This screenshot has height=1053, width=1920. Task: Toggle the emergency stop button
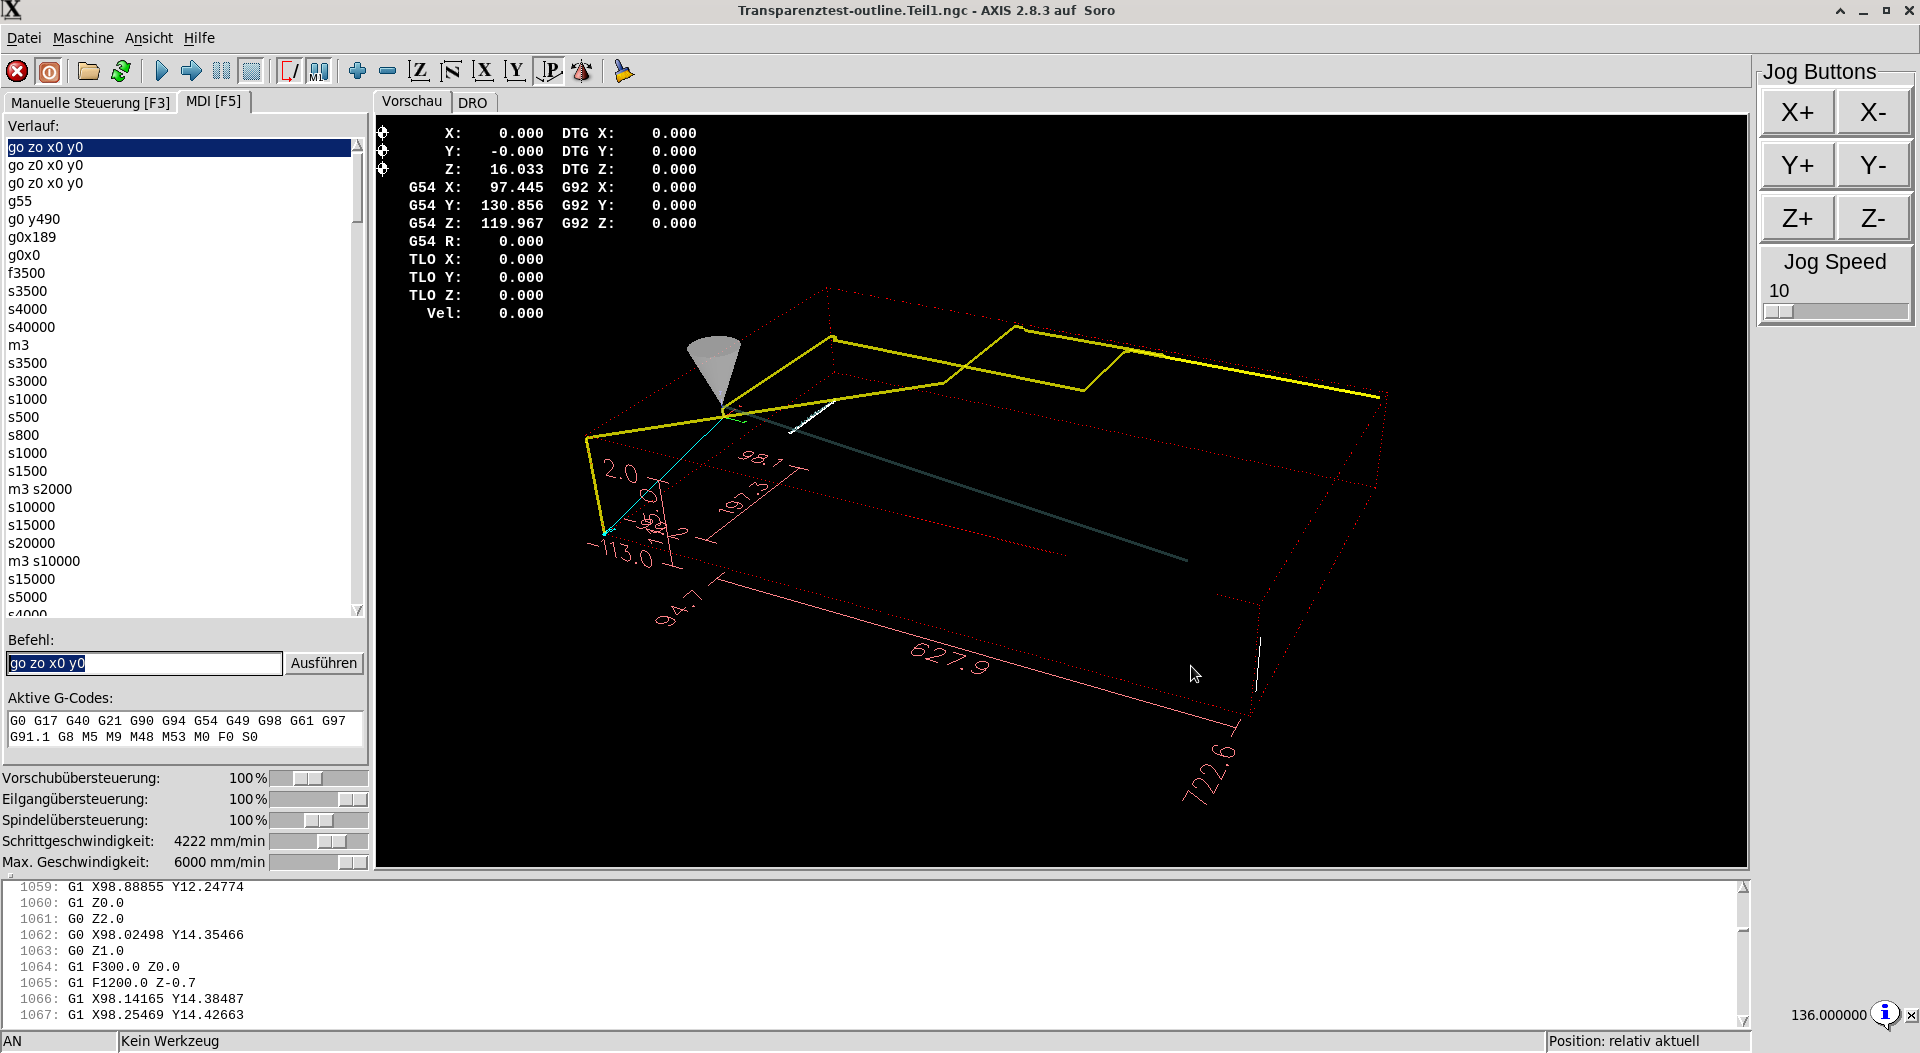pyautogui.click(x=17, y=71)
